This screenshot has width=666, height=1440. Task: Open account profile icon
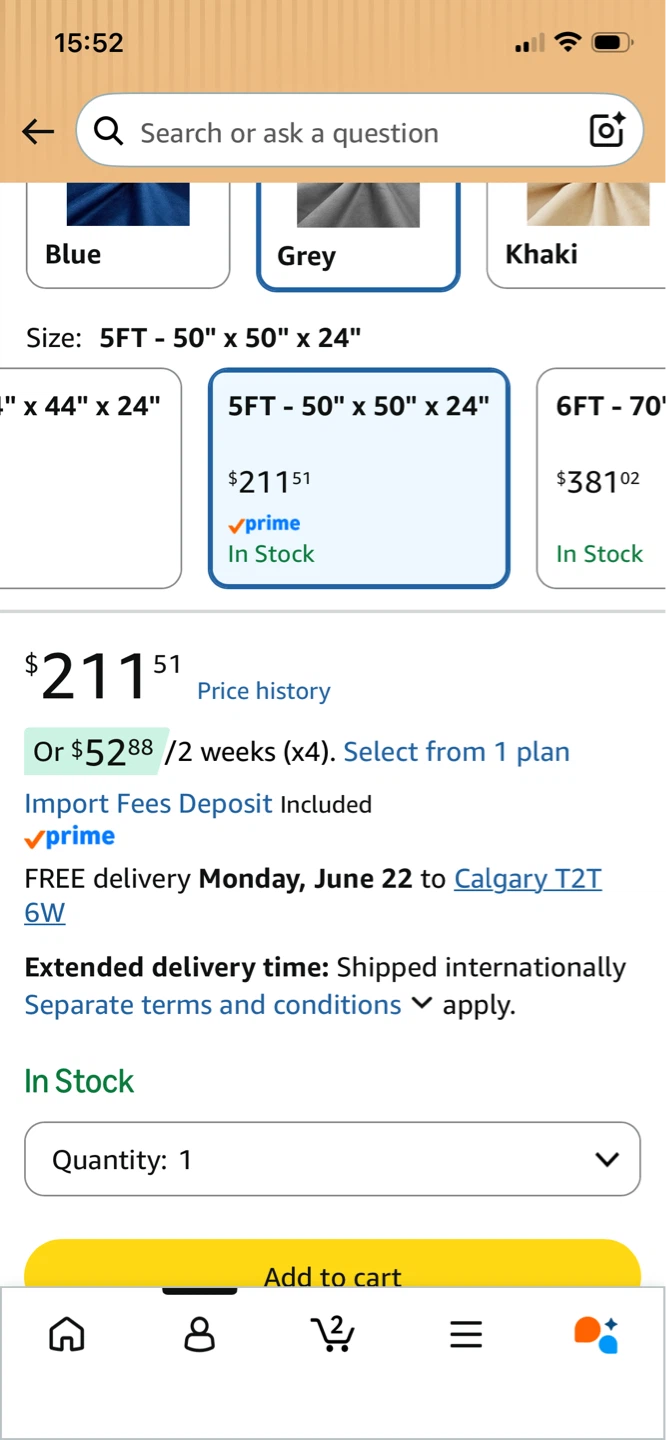pyautogui.click(x=200, y=1334)
